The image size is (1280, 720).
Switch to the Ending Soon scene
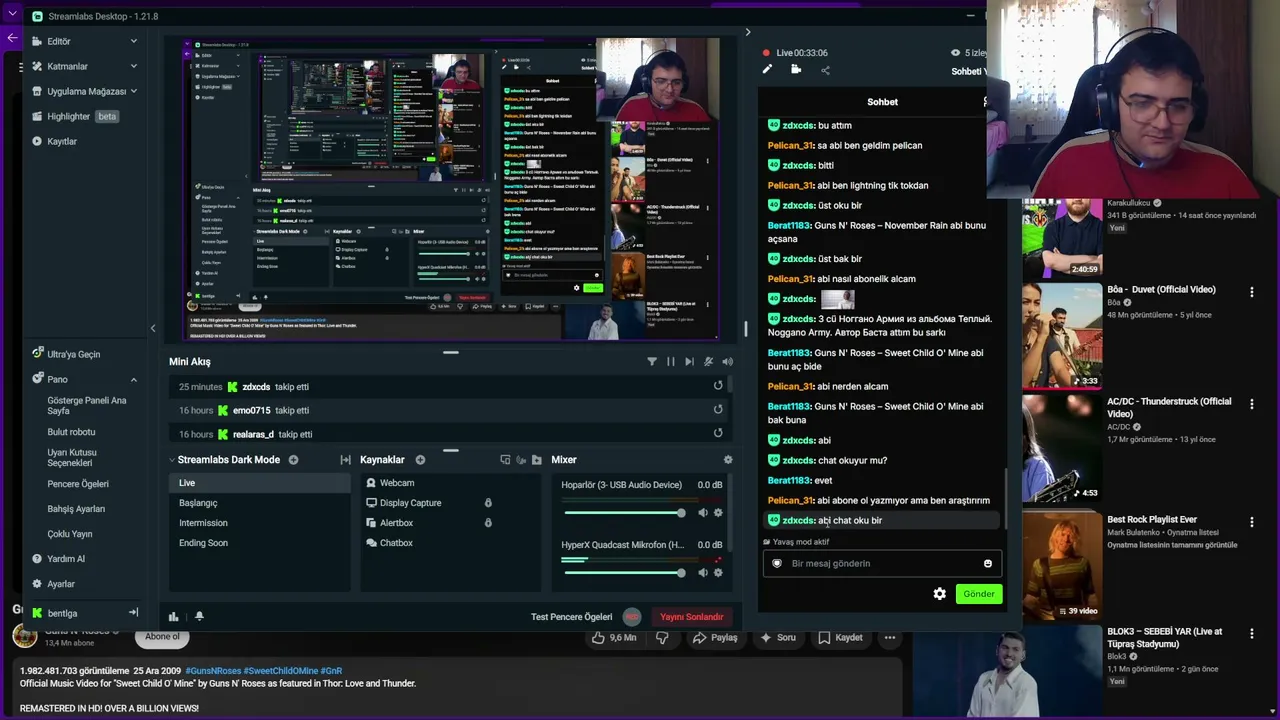pos(260,543)
